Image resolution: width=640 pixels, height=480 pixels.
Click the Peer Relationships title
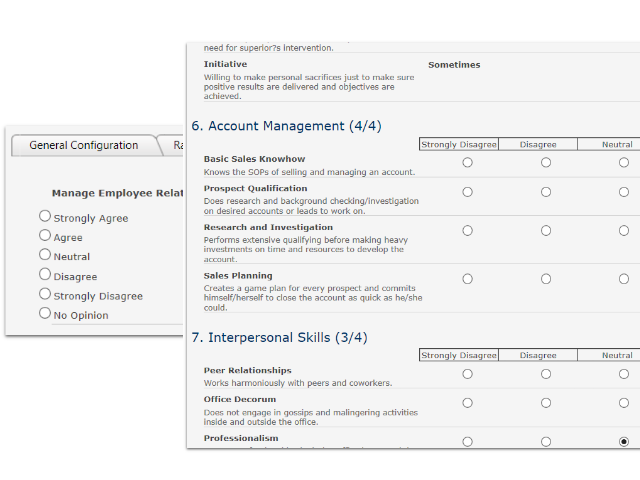pyautogui.click(x=247, y=370)
